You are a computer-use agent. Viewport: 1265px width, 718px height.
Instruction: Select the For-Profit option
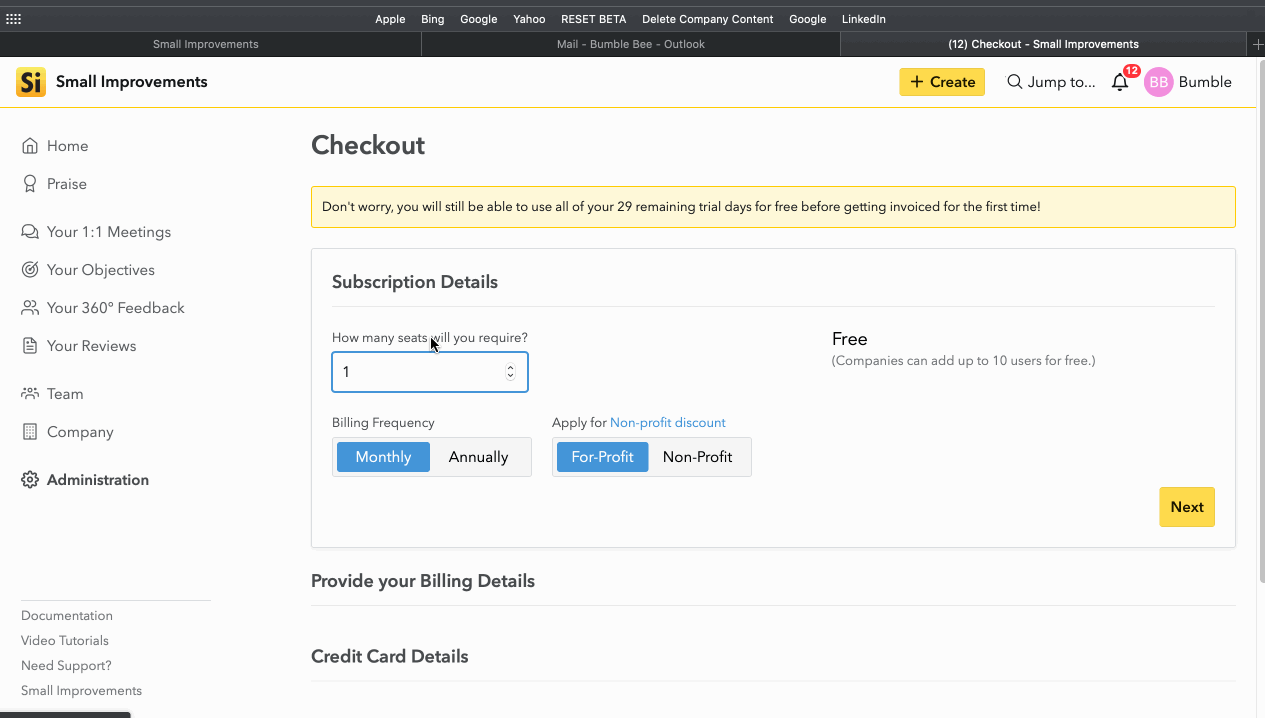[602, 457]
